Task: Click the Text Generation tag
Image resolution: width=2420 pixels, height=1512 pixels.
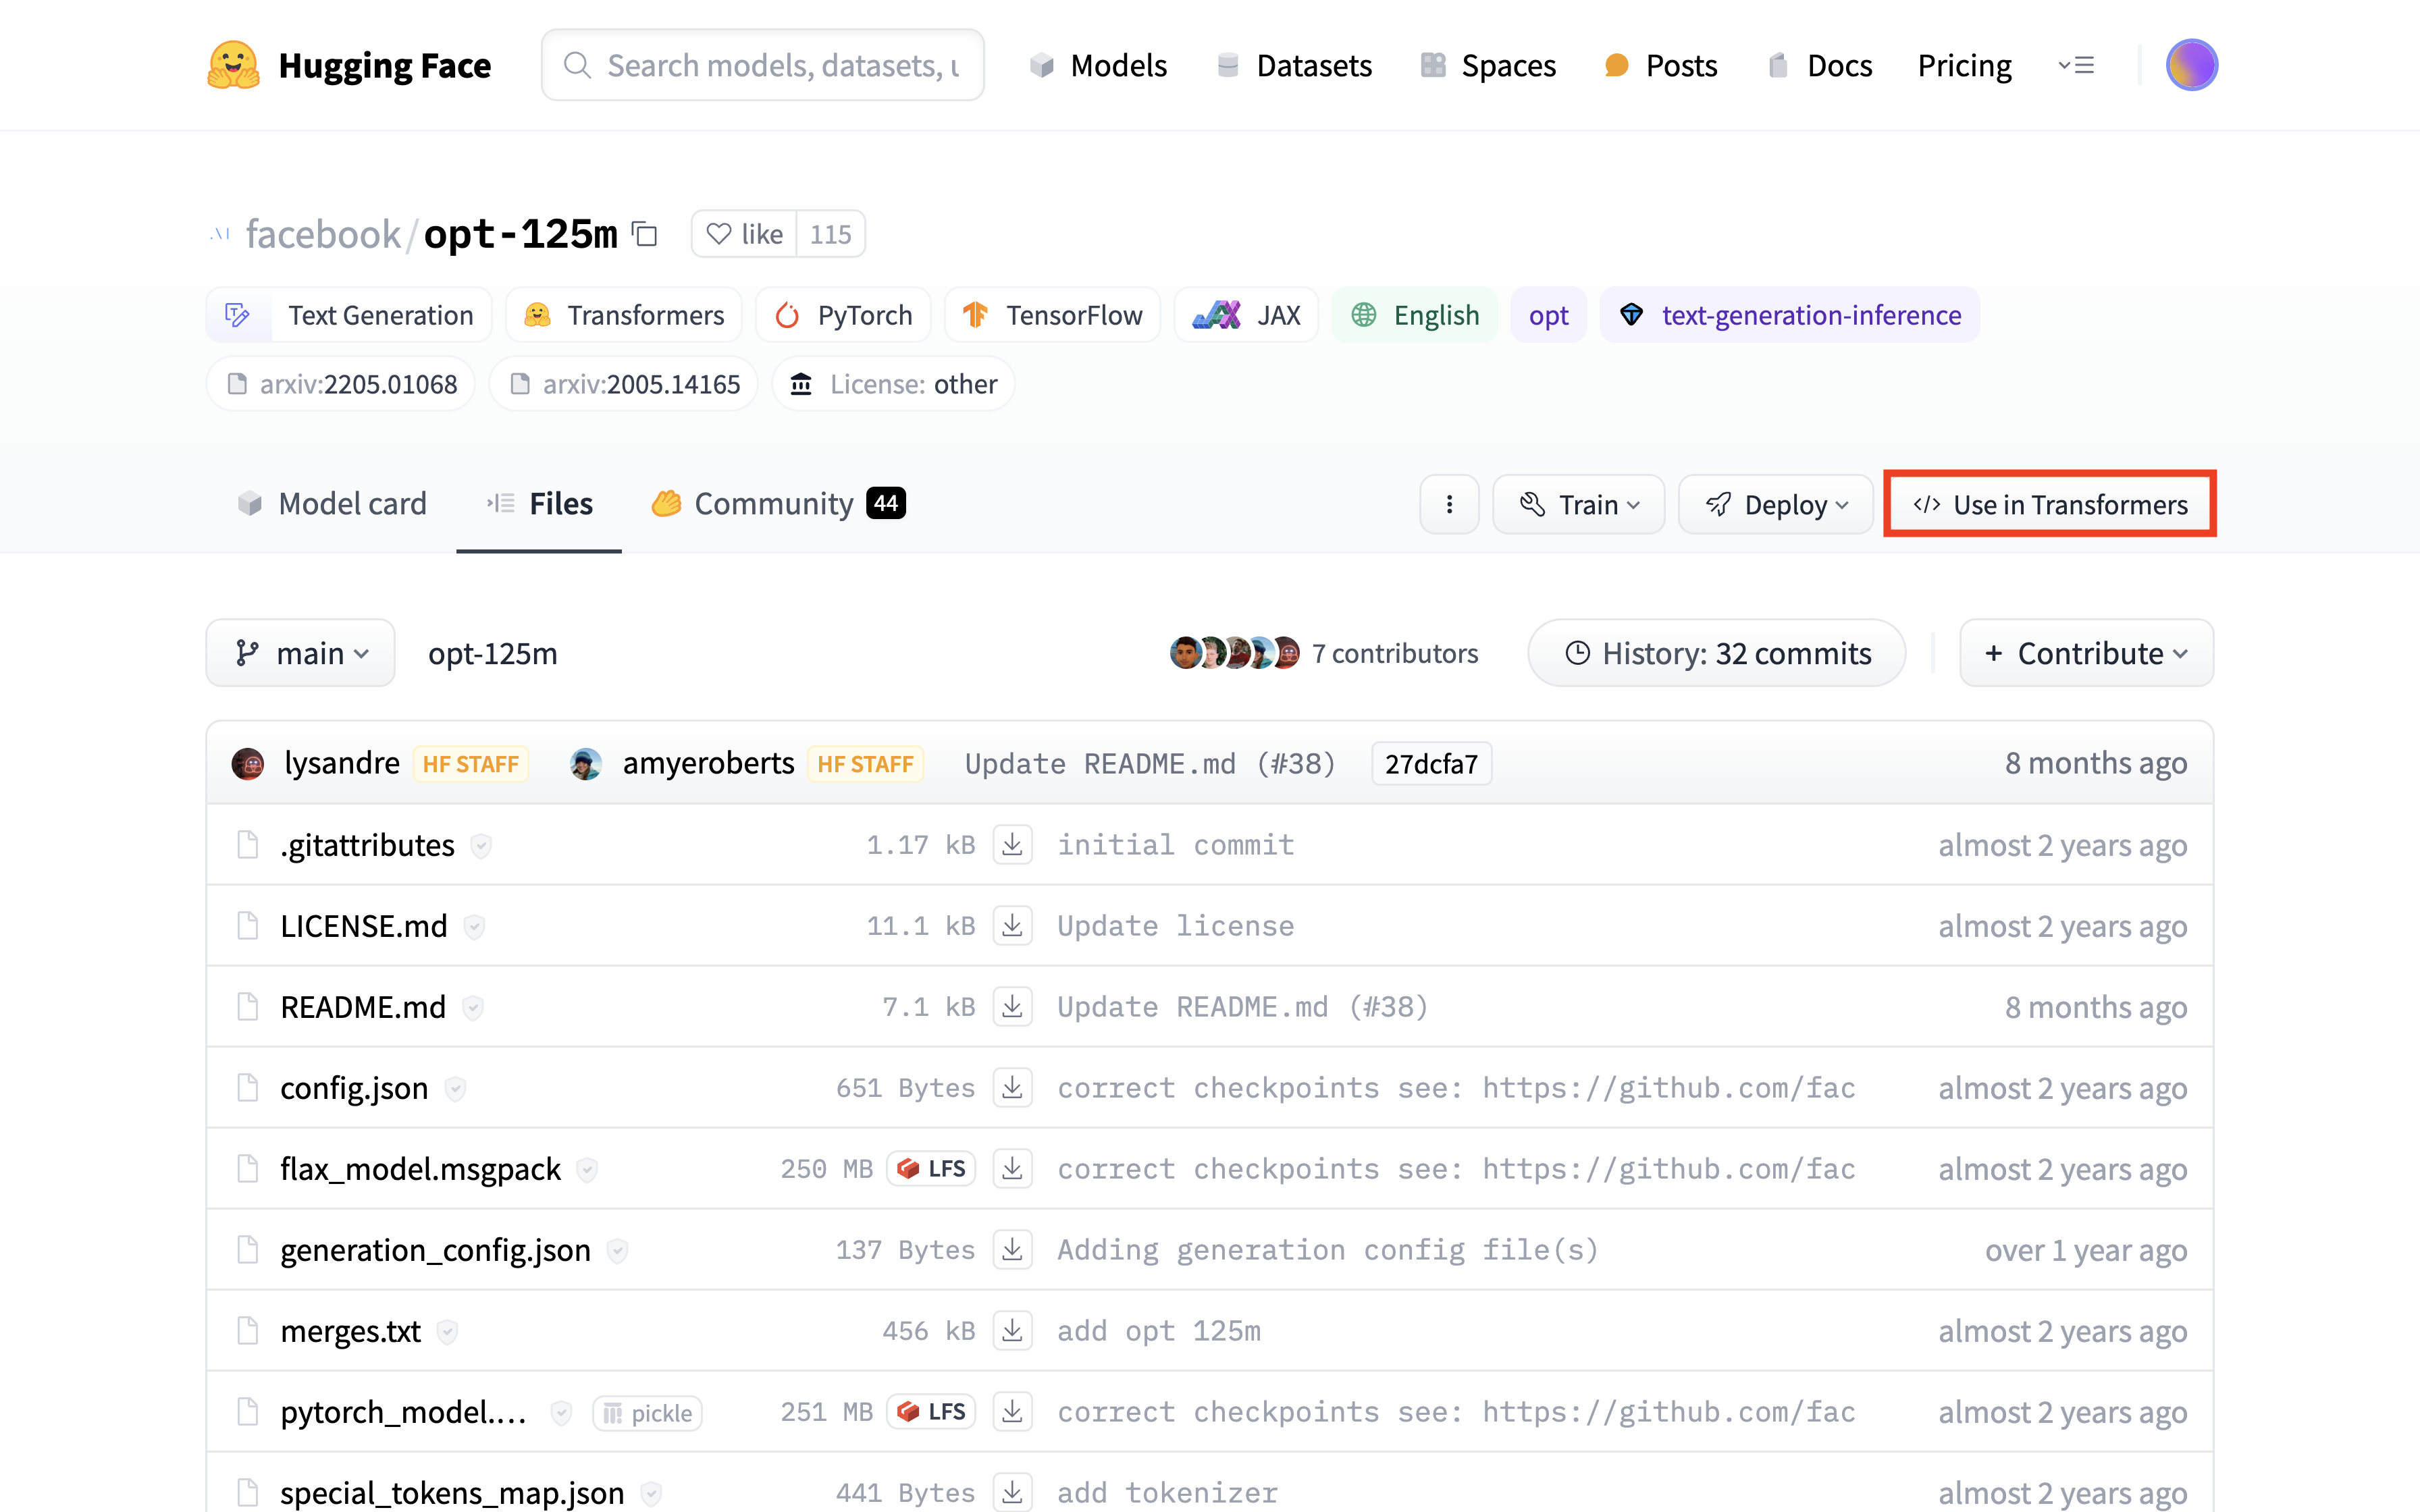Action: 349,315
